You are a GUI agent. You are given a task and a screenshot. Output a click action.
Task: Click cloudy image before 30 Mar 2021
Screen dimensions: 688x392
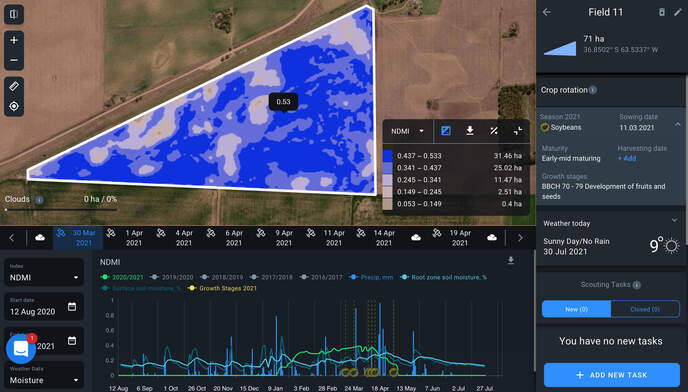pos(40,237)
